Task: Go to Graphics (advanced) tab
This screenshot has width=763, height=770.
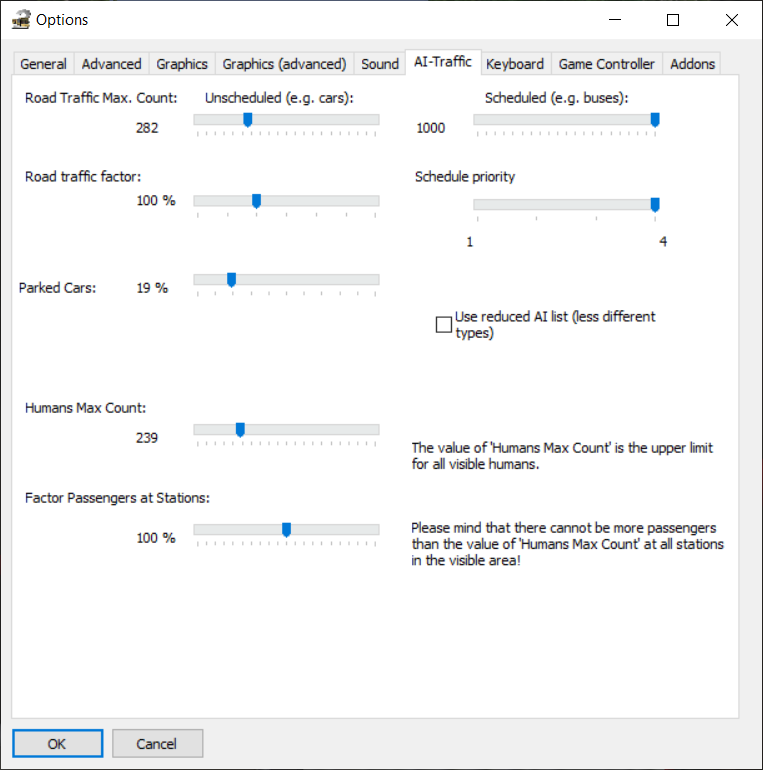Action: pyautogui.click(x=284, y=64)
